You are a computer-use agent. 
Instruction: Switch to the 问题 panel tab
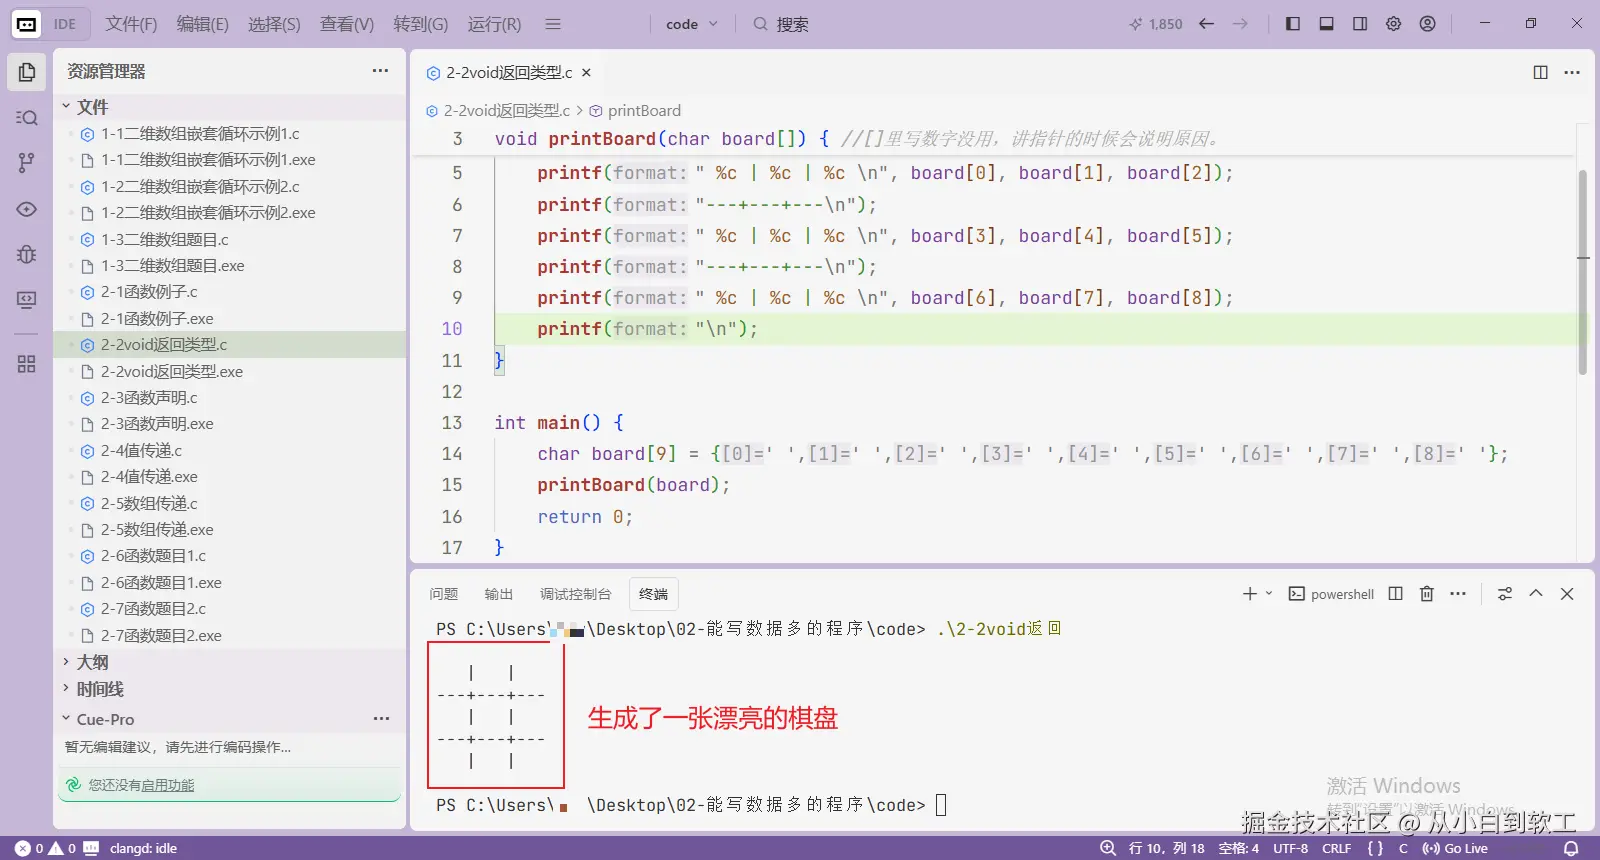pyautogui.click(x=443, y=594)
